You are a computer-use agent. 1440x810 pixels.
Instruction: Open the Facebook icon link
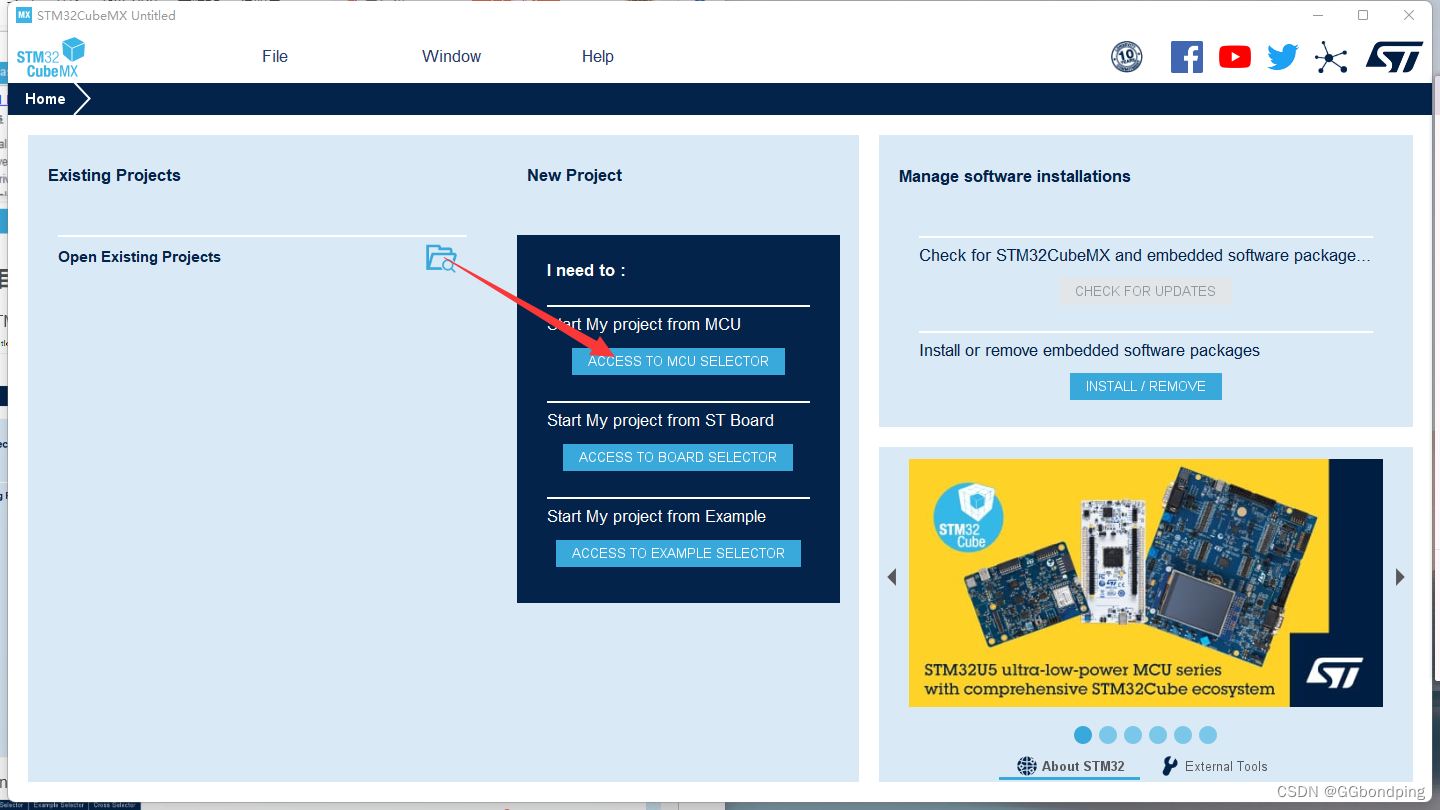coord(1187,57)
